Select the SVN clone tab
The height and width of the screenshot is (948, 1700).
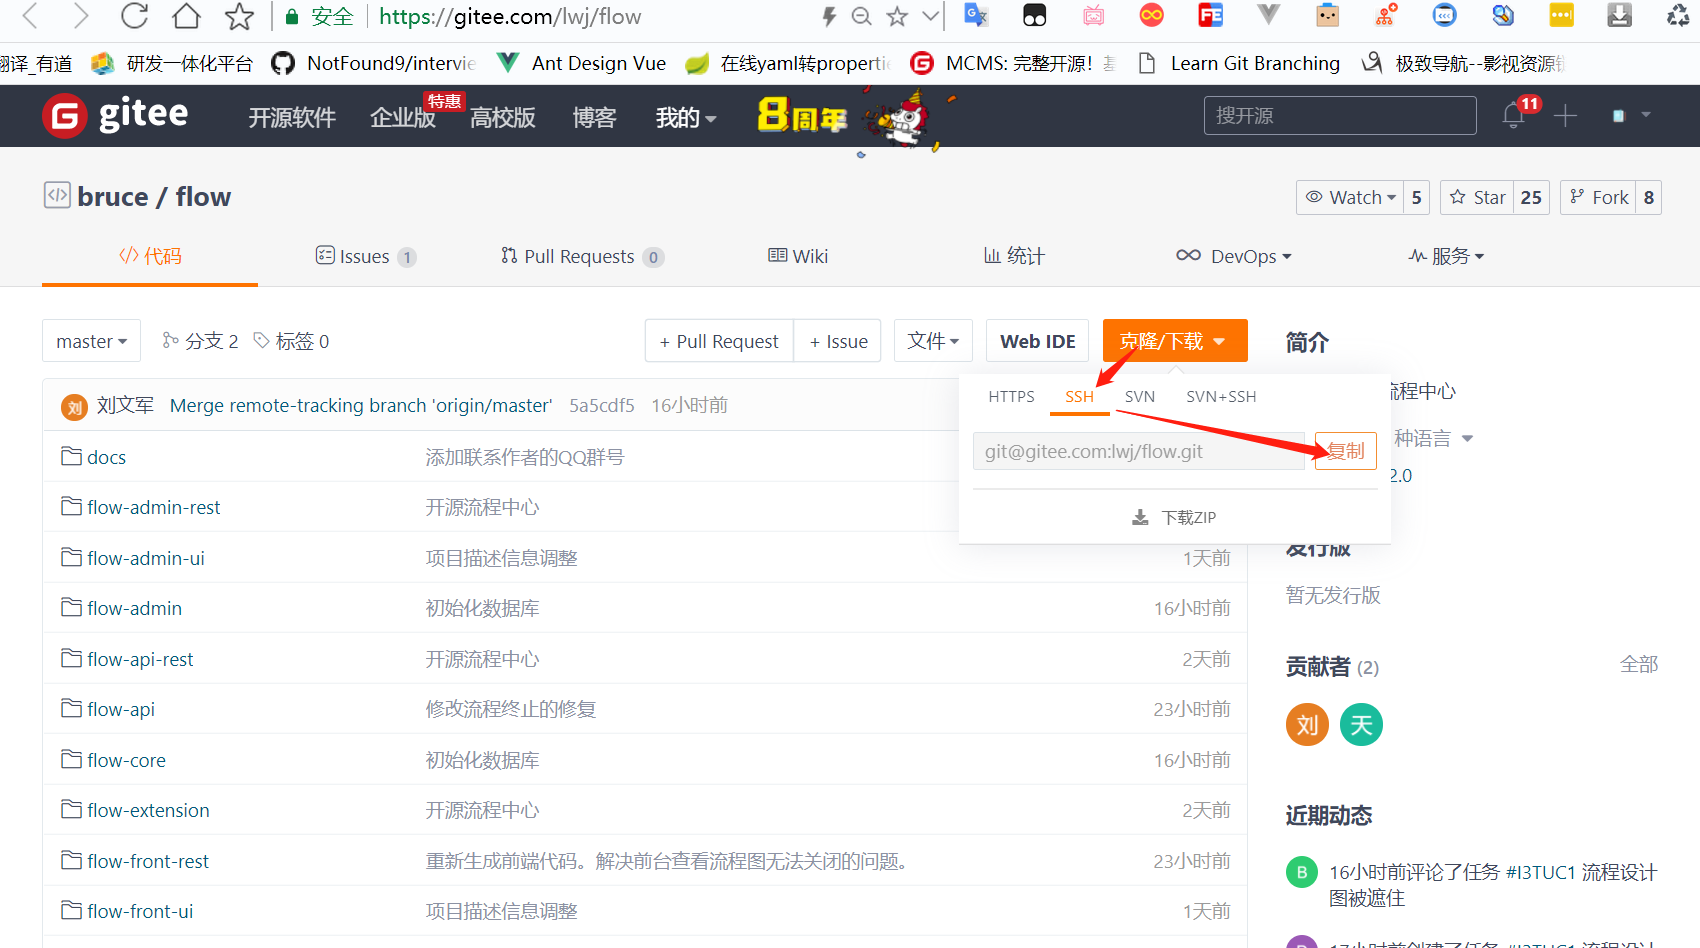pyautogui.click(x=1139, y=396)
